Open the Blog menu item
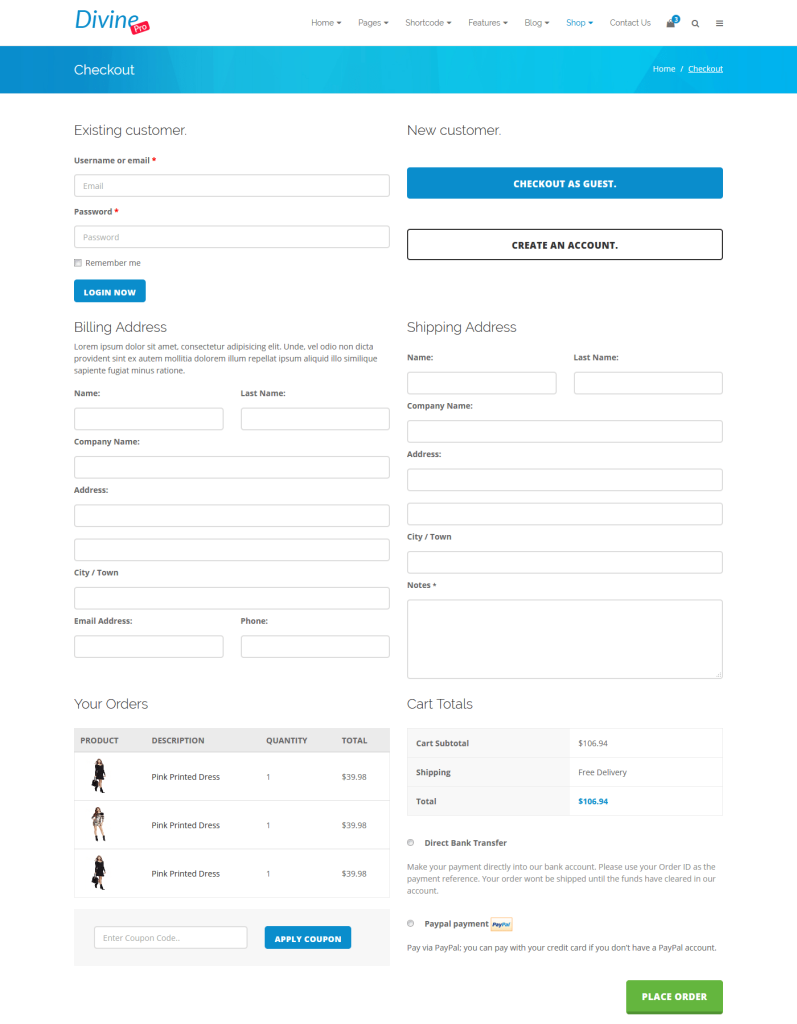The image size is (797, 1024). (x=536, y=22)
